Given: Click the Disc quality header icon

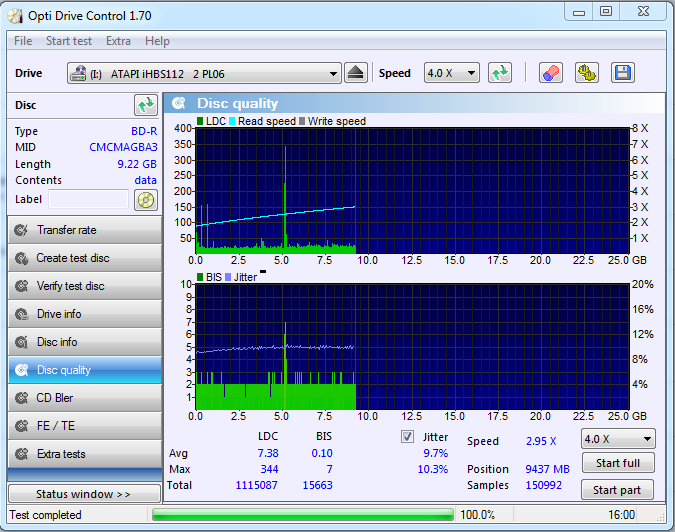Looking at the screenshot, I should [x=179, y=103].
